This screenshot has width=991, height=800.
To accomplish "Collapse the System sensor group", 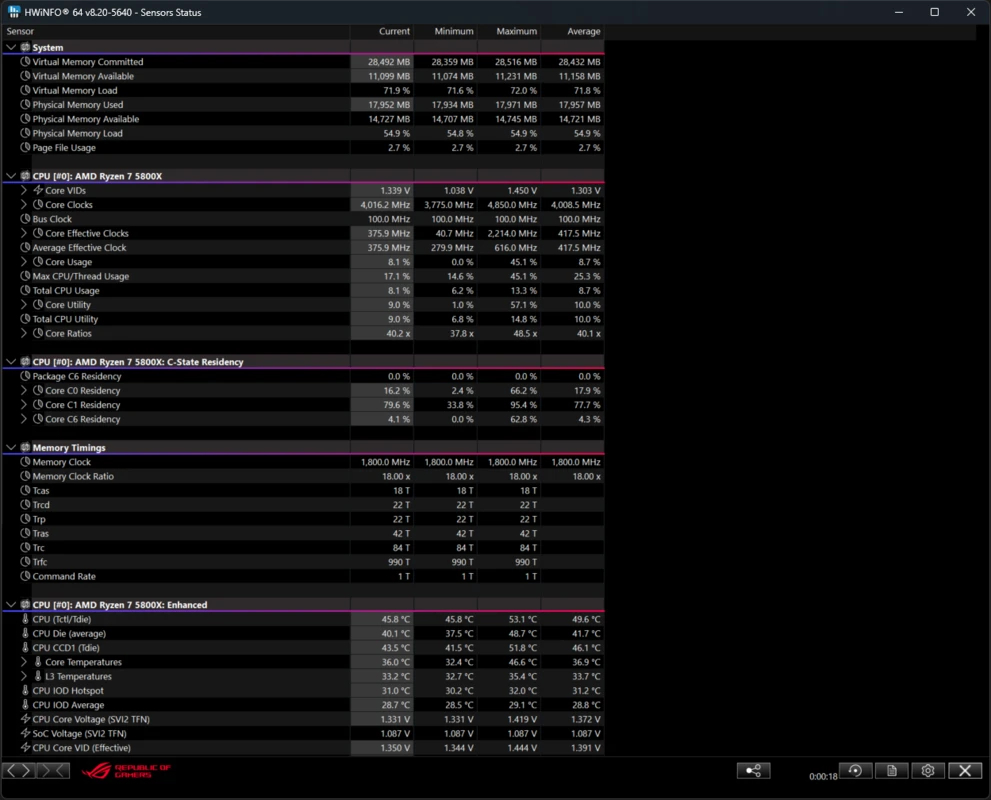I will pyautogui.click(x=11, y=47).
